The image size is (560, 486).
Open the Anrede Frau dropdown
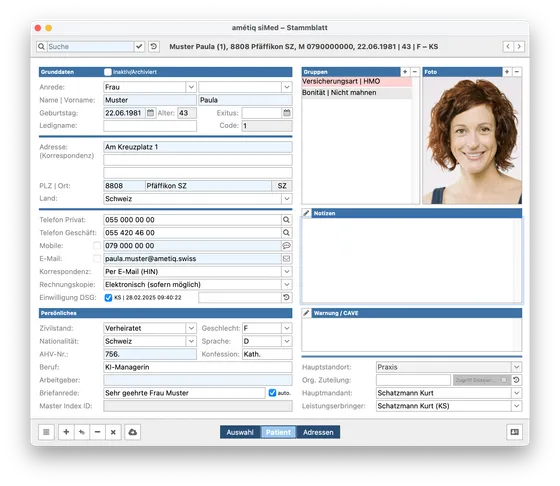(191, 87)
